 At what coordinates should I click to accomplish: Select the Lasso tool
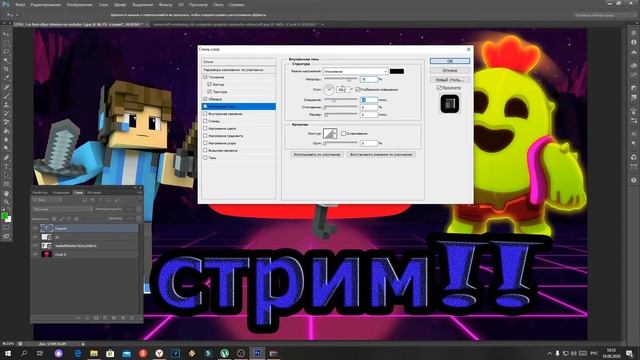(6, 52)
